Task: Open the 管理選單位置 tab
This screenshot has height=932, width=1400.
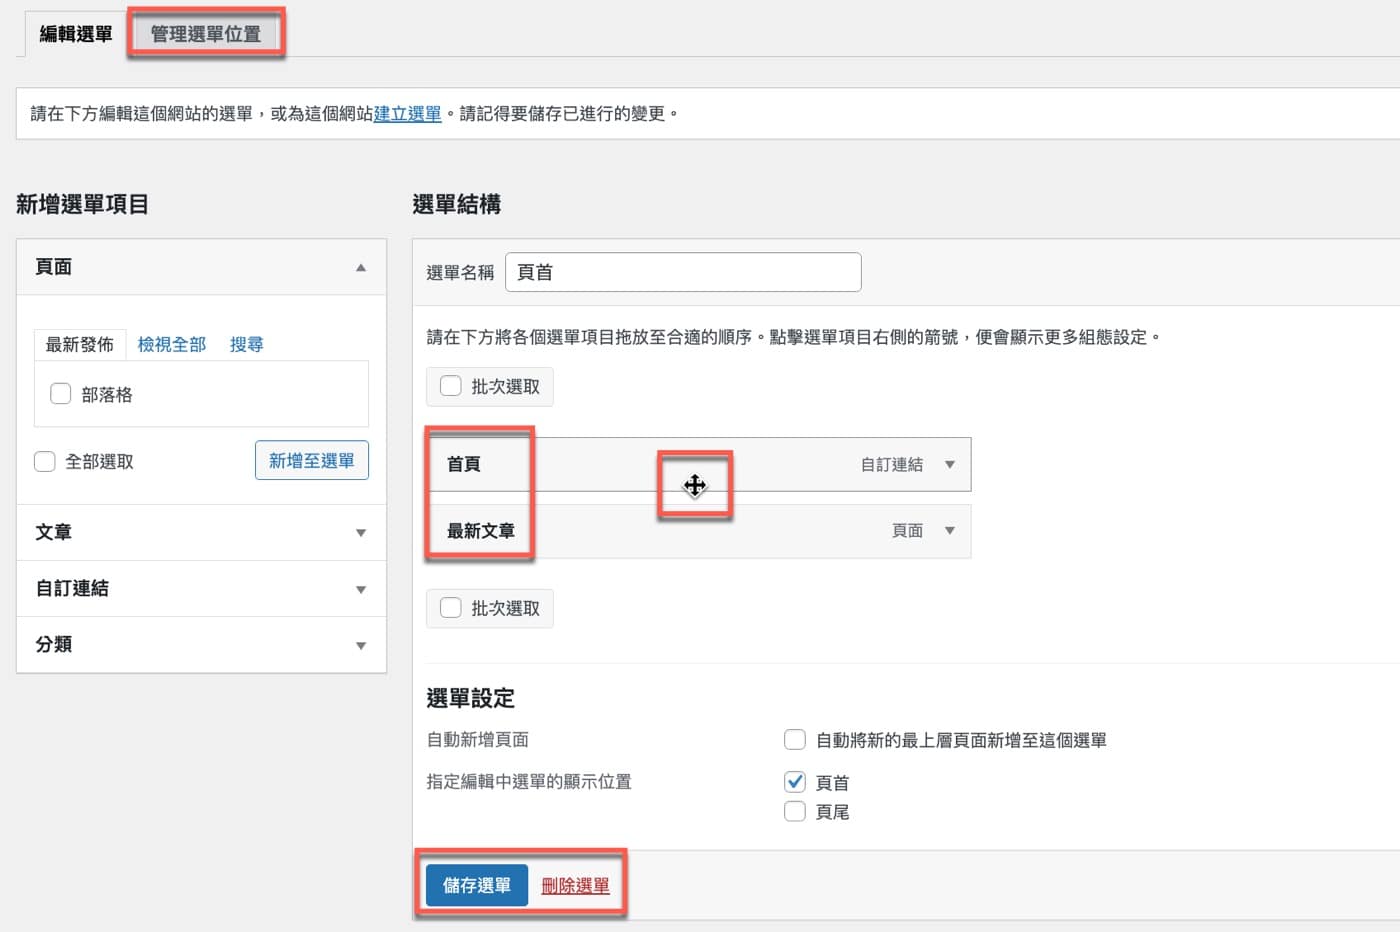Action: [206, 34]
